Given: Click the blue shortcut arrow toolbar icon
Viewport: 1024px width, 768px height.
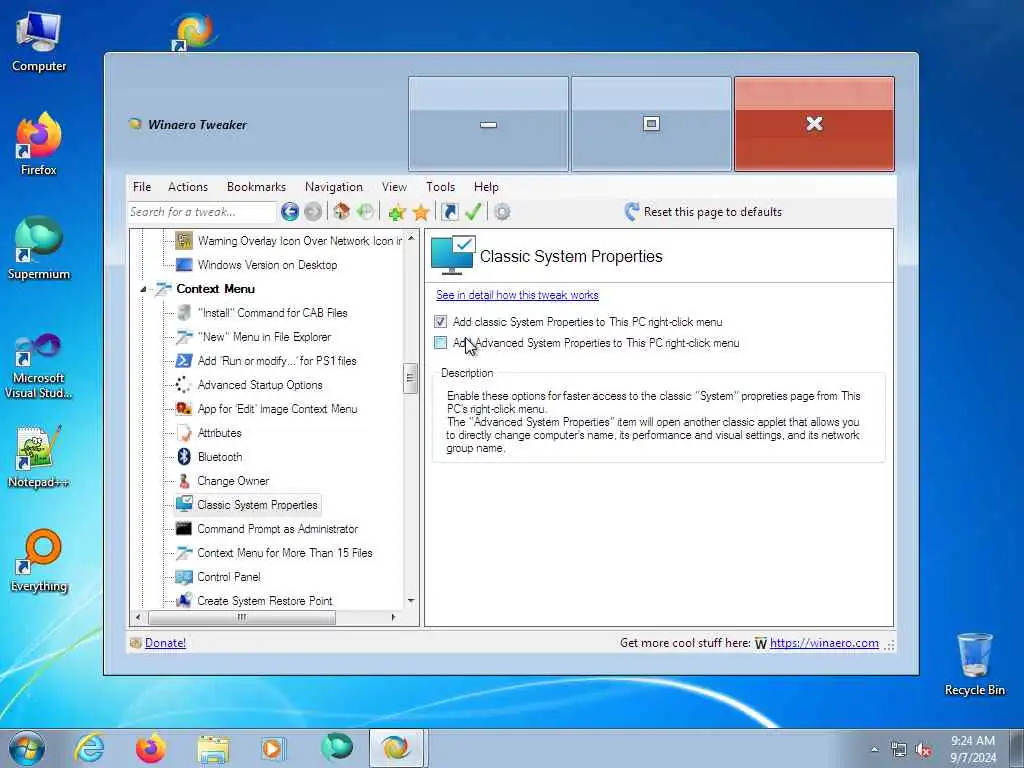Looking at the screenshot, I should coord(450,212).
